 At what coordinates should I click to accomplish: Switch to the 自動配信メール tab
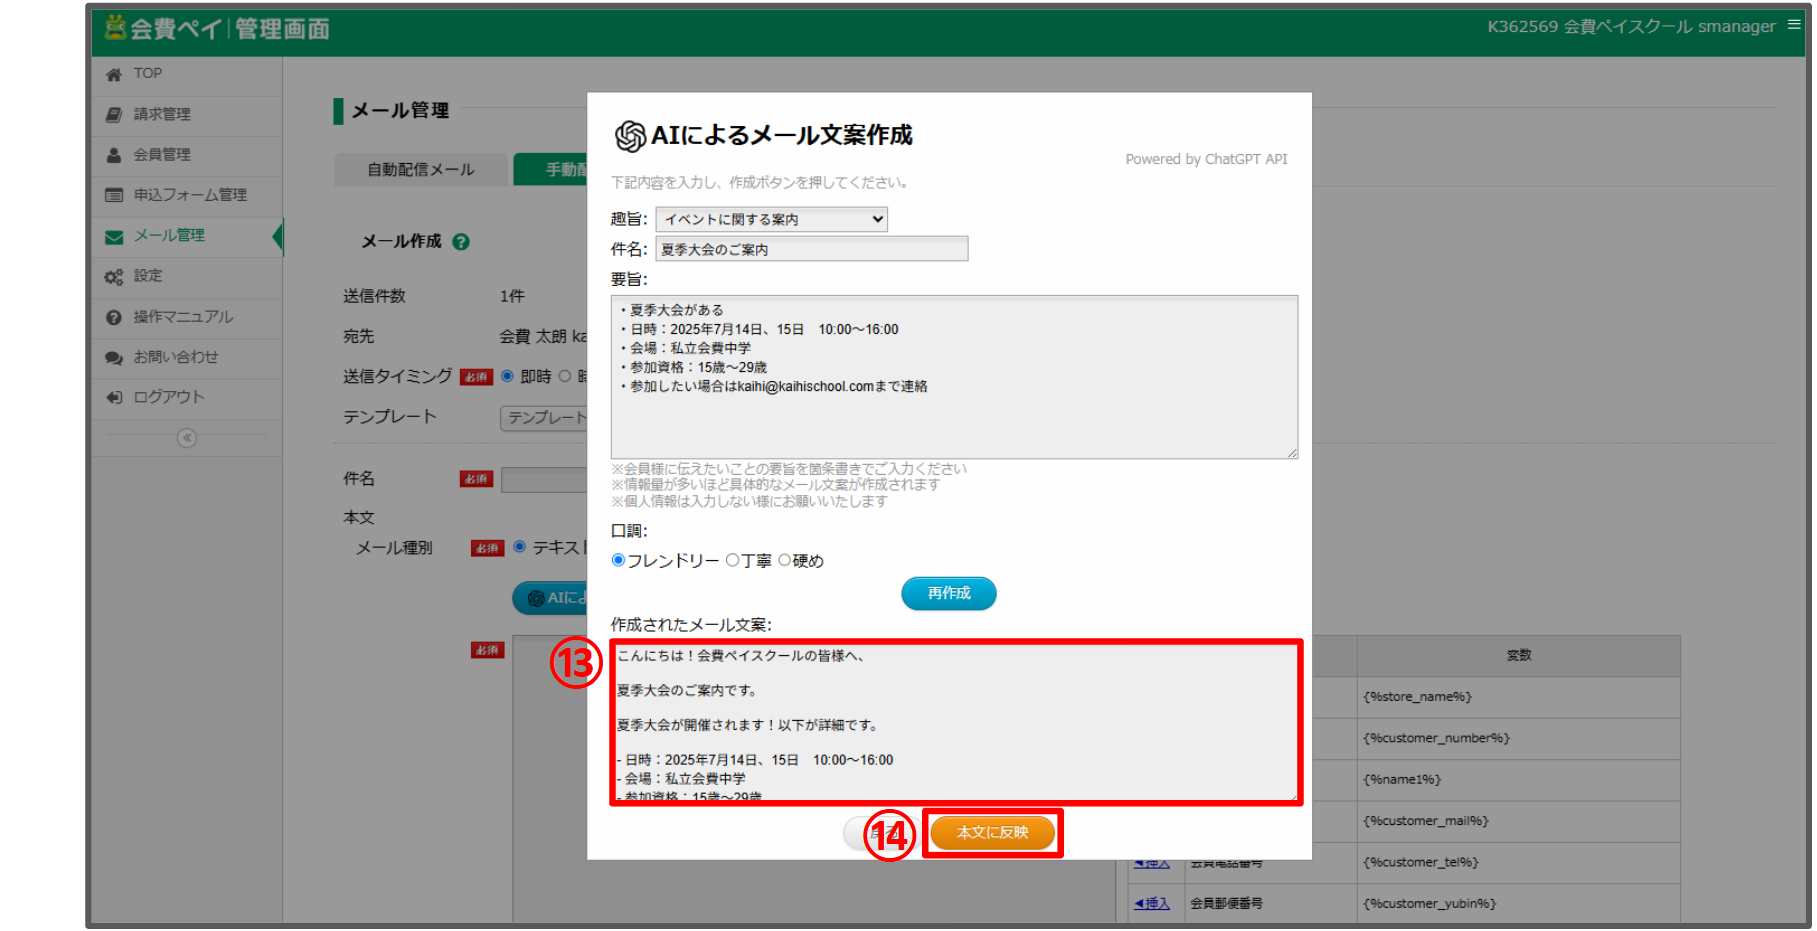click(421, 170)
